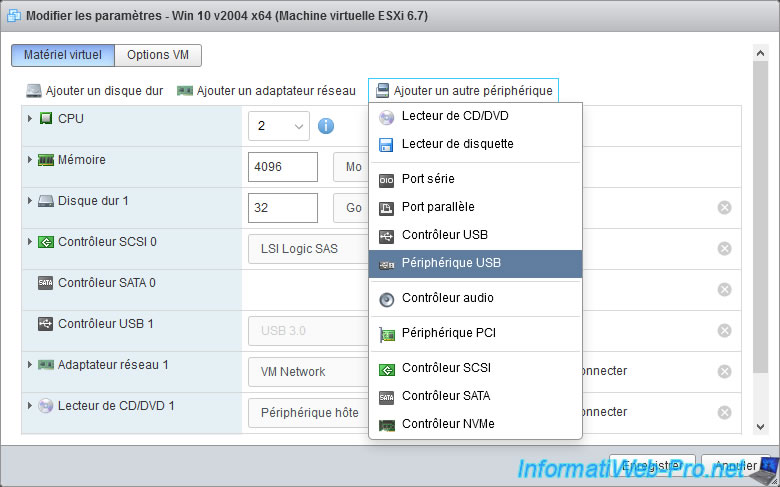
Task: Click Ajouter un disque dur
Action: pyautogui.click(x=95, y=91)
